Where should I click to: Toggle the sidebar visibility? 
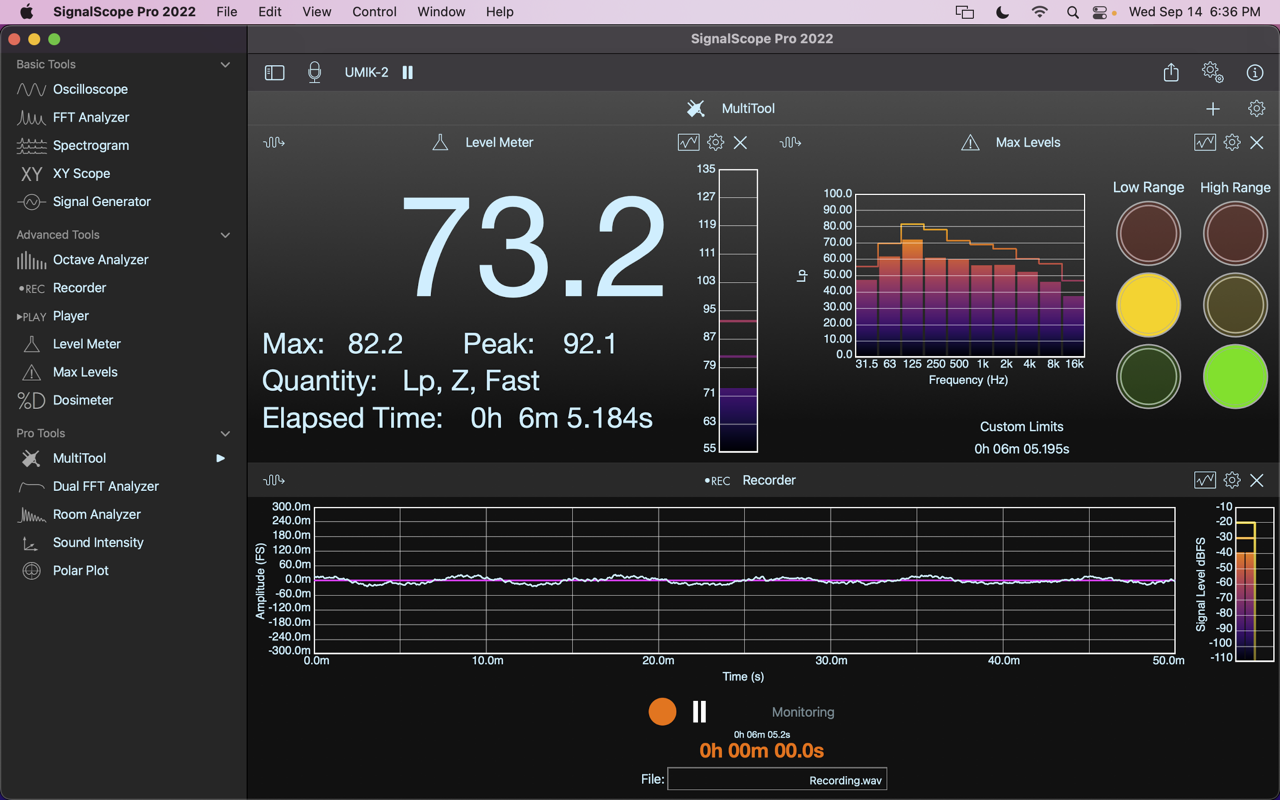(x=274, y=72)
